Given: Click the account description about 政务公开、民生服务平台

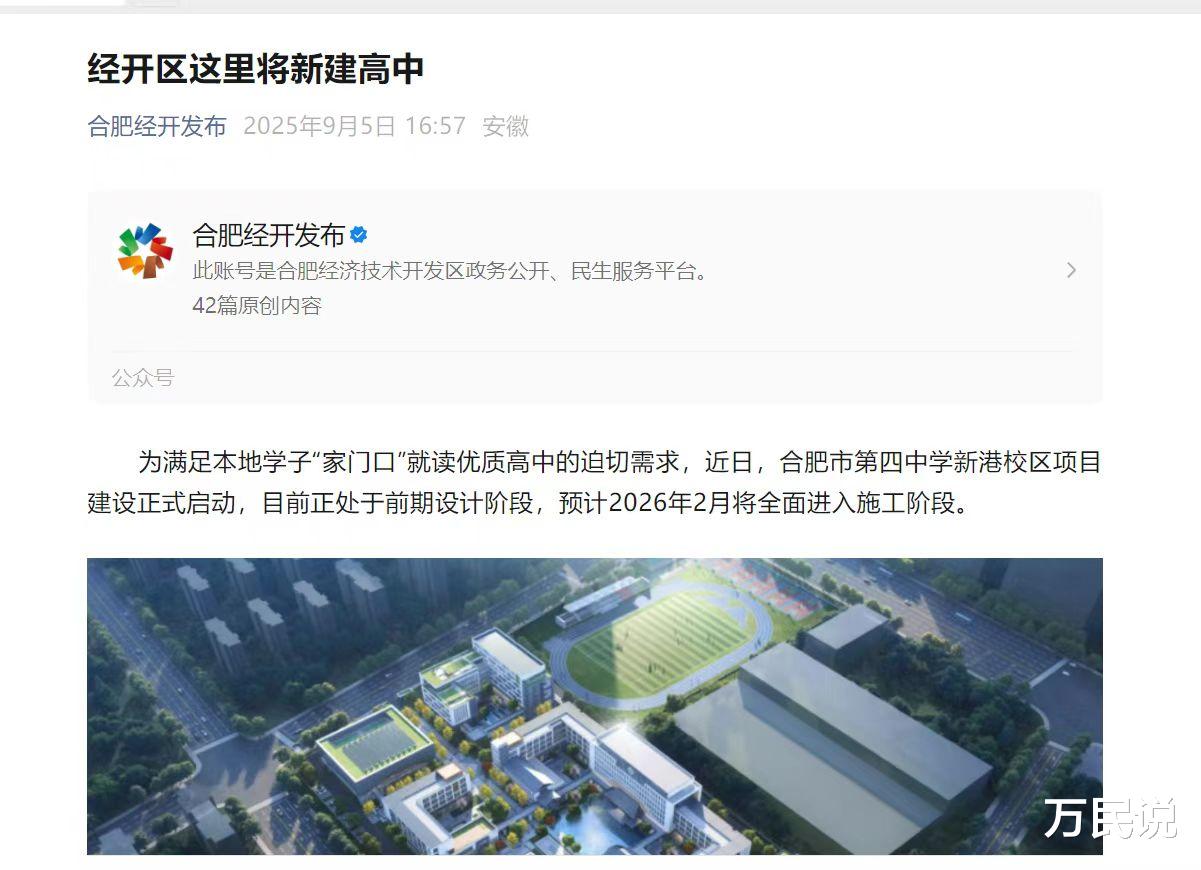Looking at the screenshot, I should [450, 271].
